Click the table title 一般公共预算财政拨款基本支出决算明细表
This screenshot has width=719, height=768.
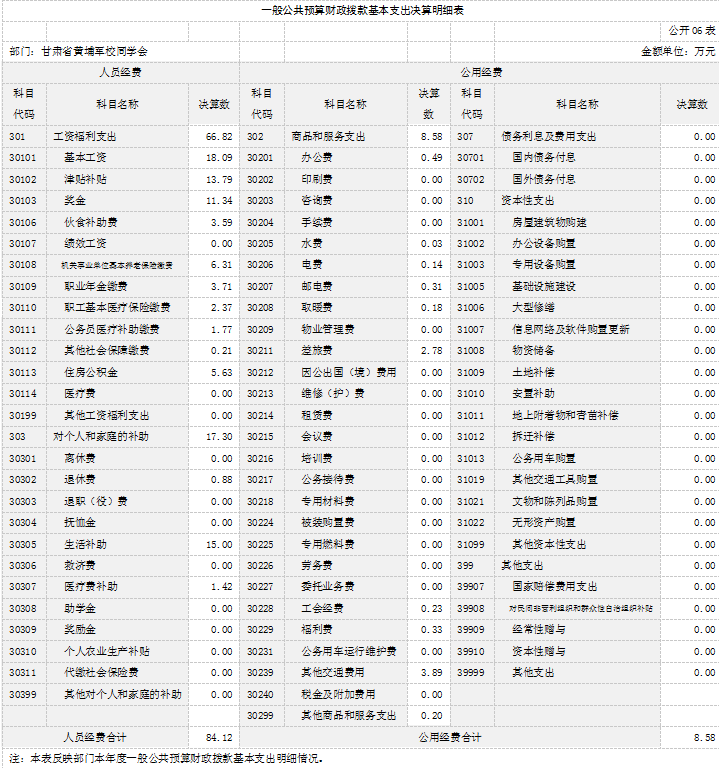coord(362,10)
